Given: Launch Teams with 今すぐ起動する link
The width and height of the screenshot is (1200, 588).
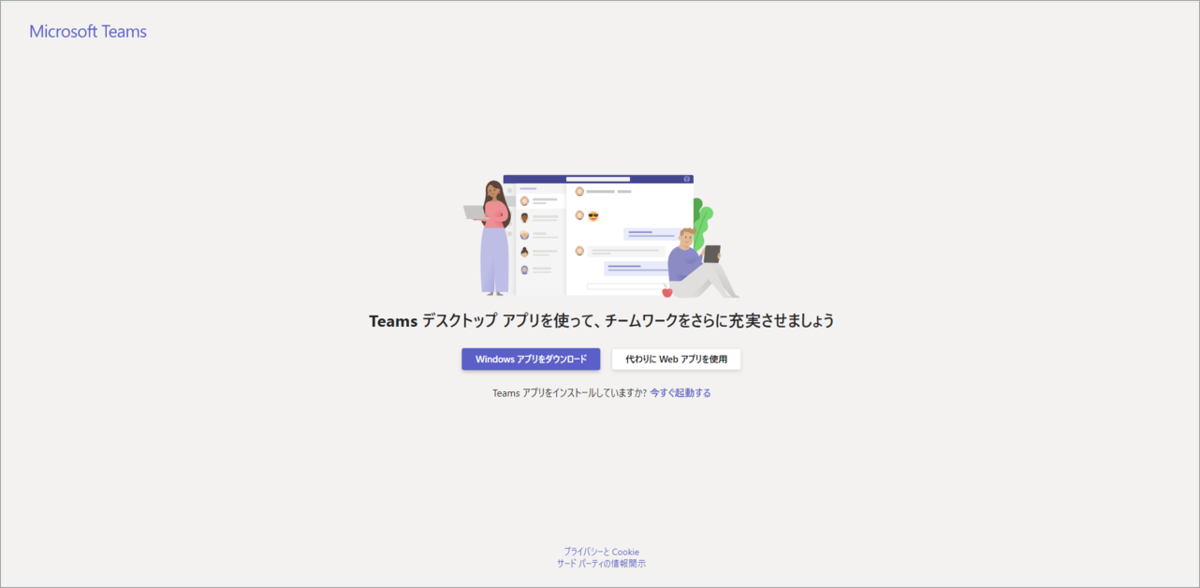Looking at the screenshot, I should pyautogui.click(x=680, y=393).
